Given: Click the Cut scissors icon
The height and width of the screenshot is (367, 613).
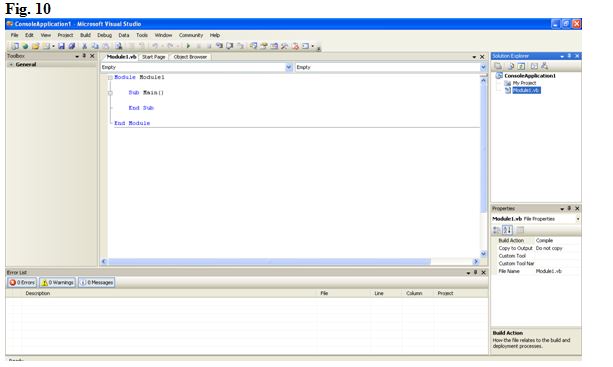Looking at the screenshot, I should [x=84, y=46].
